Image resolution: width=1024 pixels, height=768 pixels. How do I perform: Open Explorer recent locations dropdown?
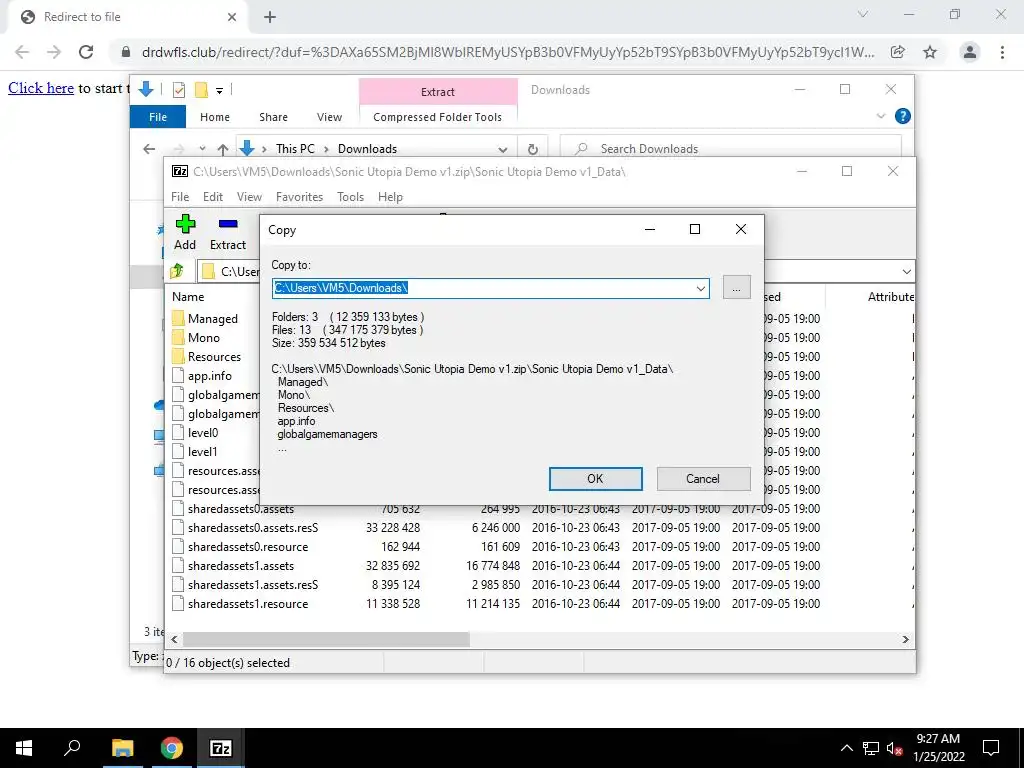(202, 149)
